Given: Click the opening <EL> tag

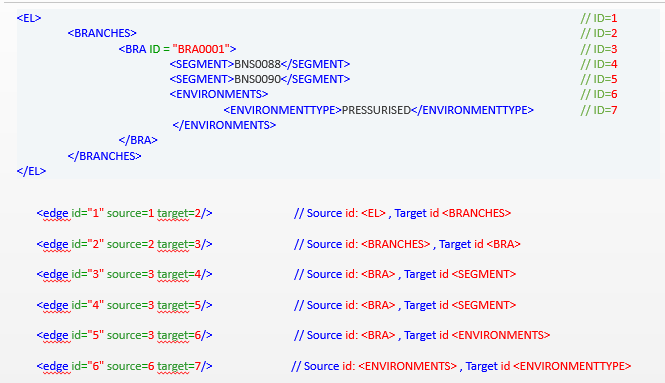Looking at the screenshot, I should 29,18.
